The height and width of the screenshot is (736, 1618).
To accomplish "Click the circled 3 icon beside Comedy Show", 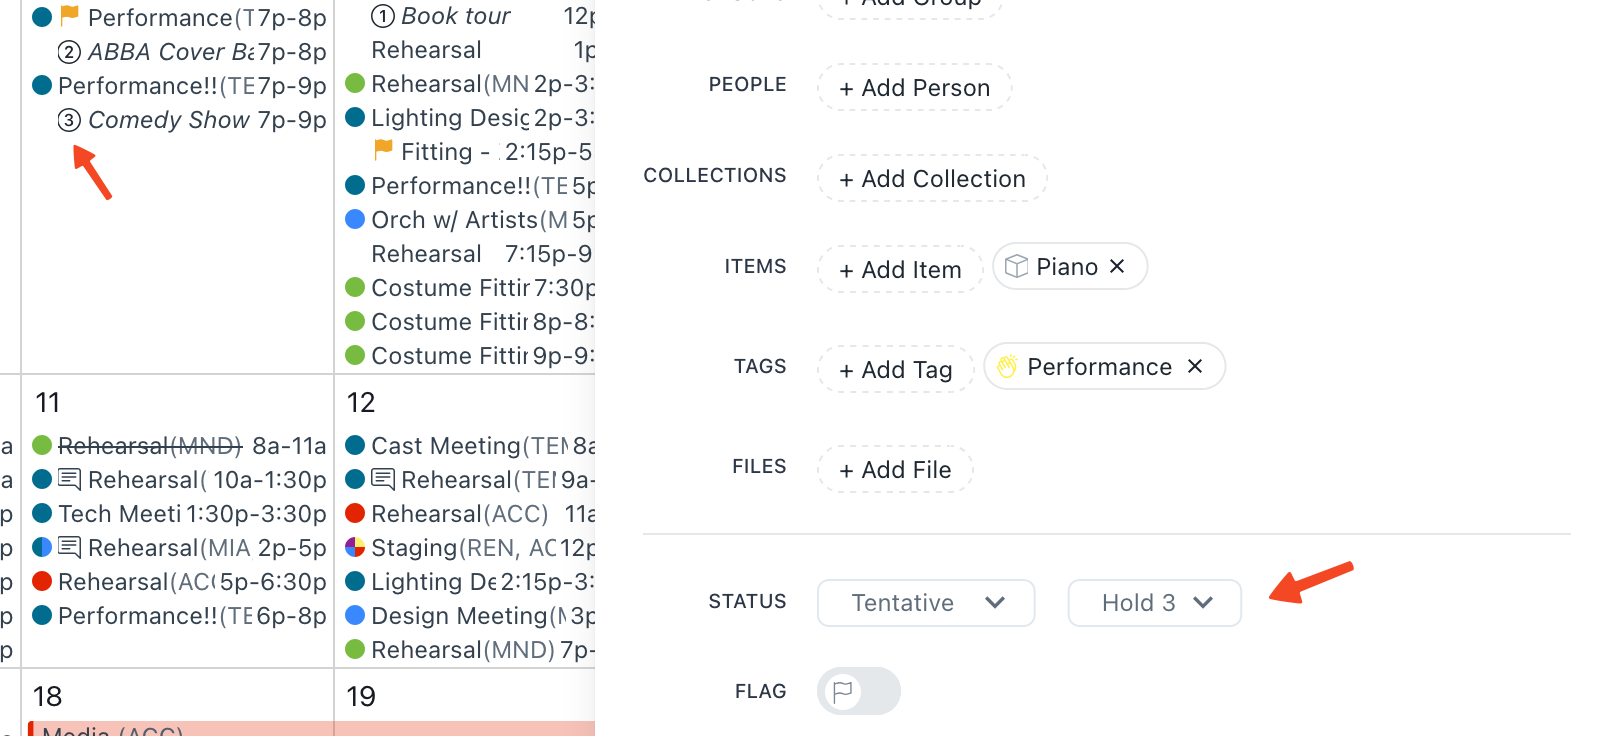I will (69, 120).
